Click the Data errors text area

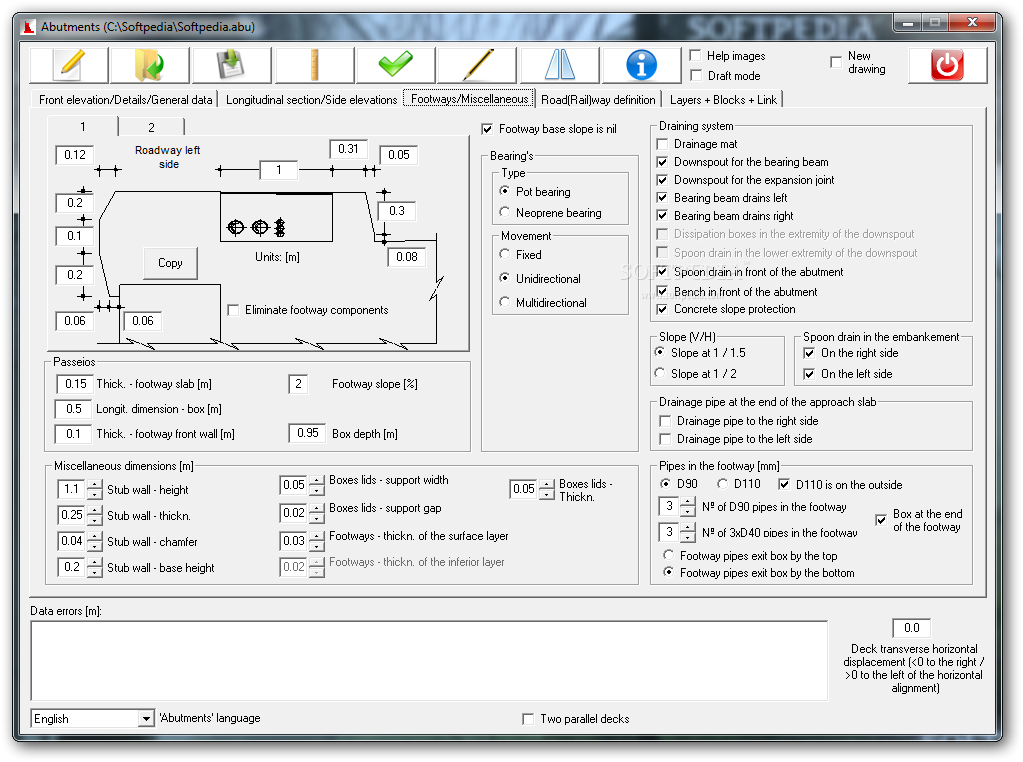pos(429,660)
